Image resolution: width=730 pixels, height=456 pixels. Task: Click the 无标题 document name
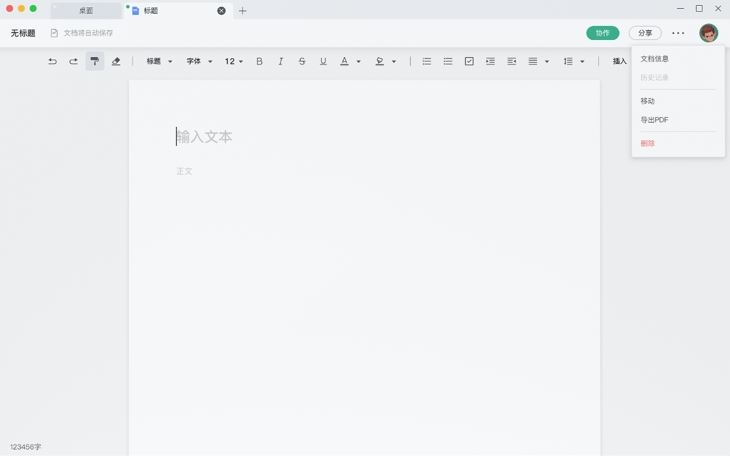click(x=23, y=33)
